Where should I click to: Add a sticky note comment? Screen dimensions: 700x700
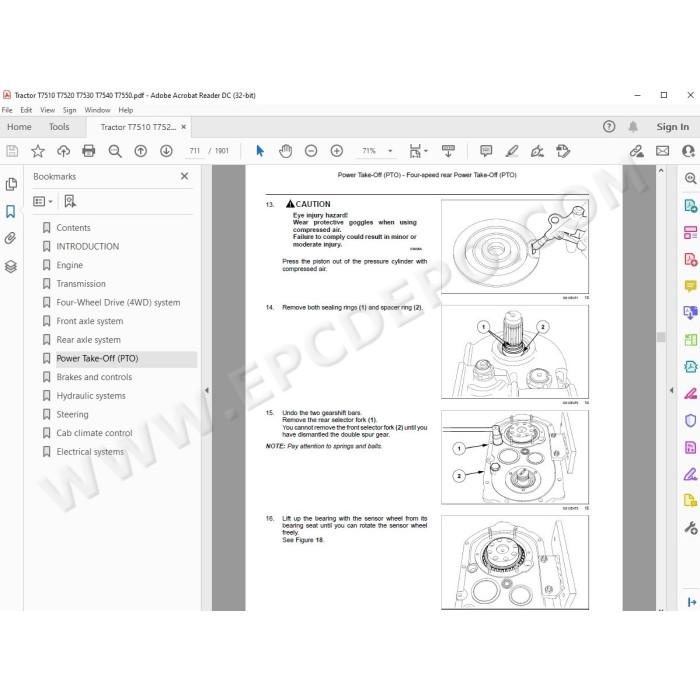pos(486,151)
